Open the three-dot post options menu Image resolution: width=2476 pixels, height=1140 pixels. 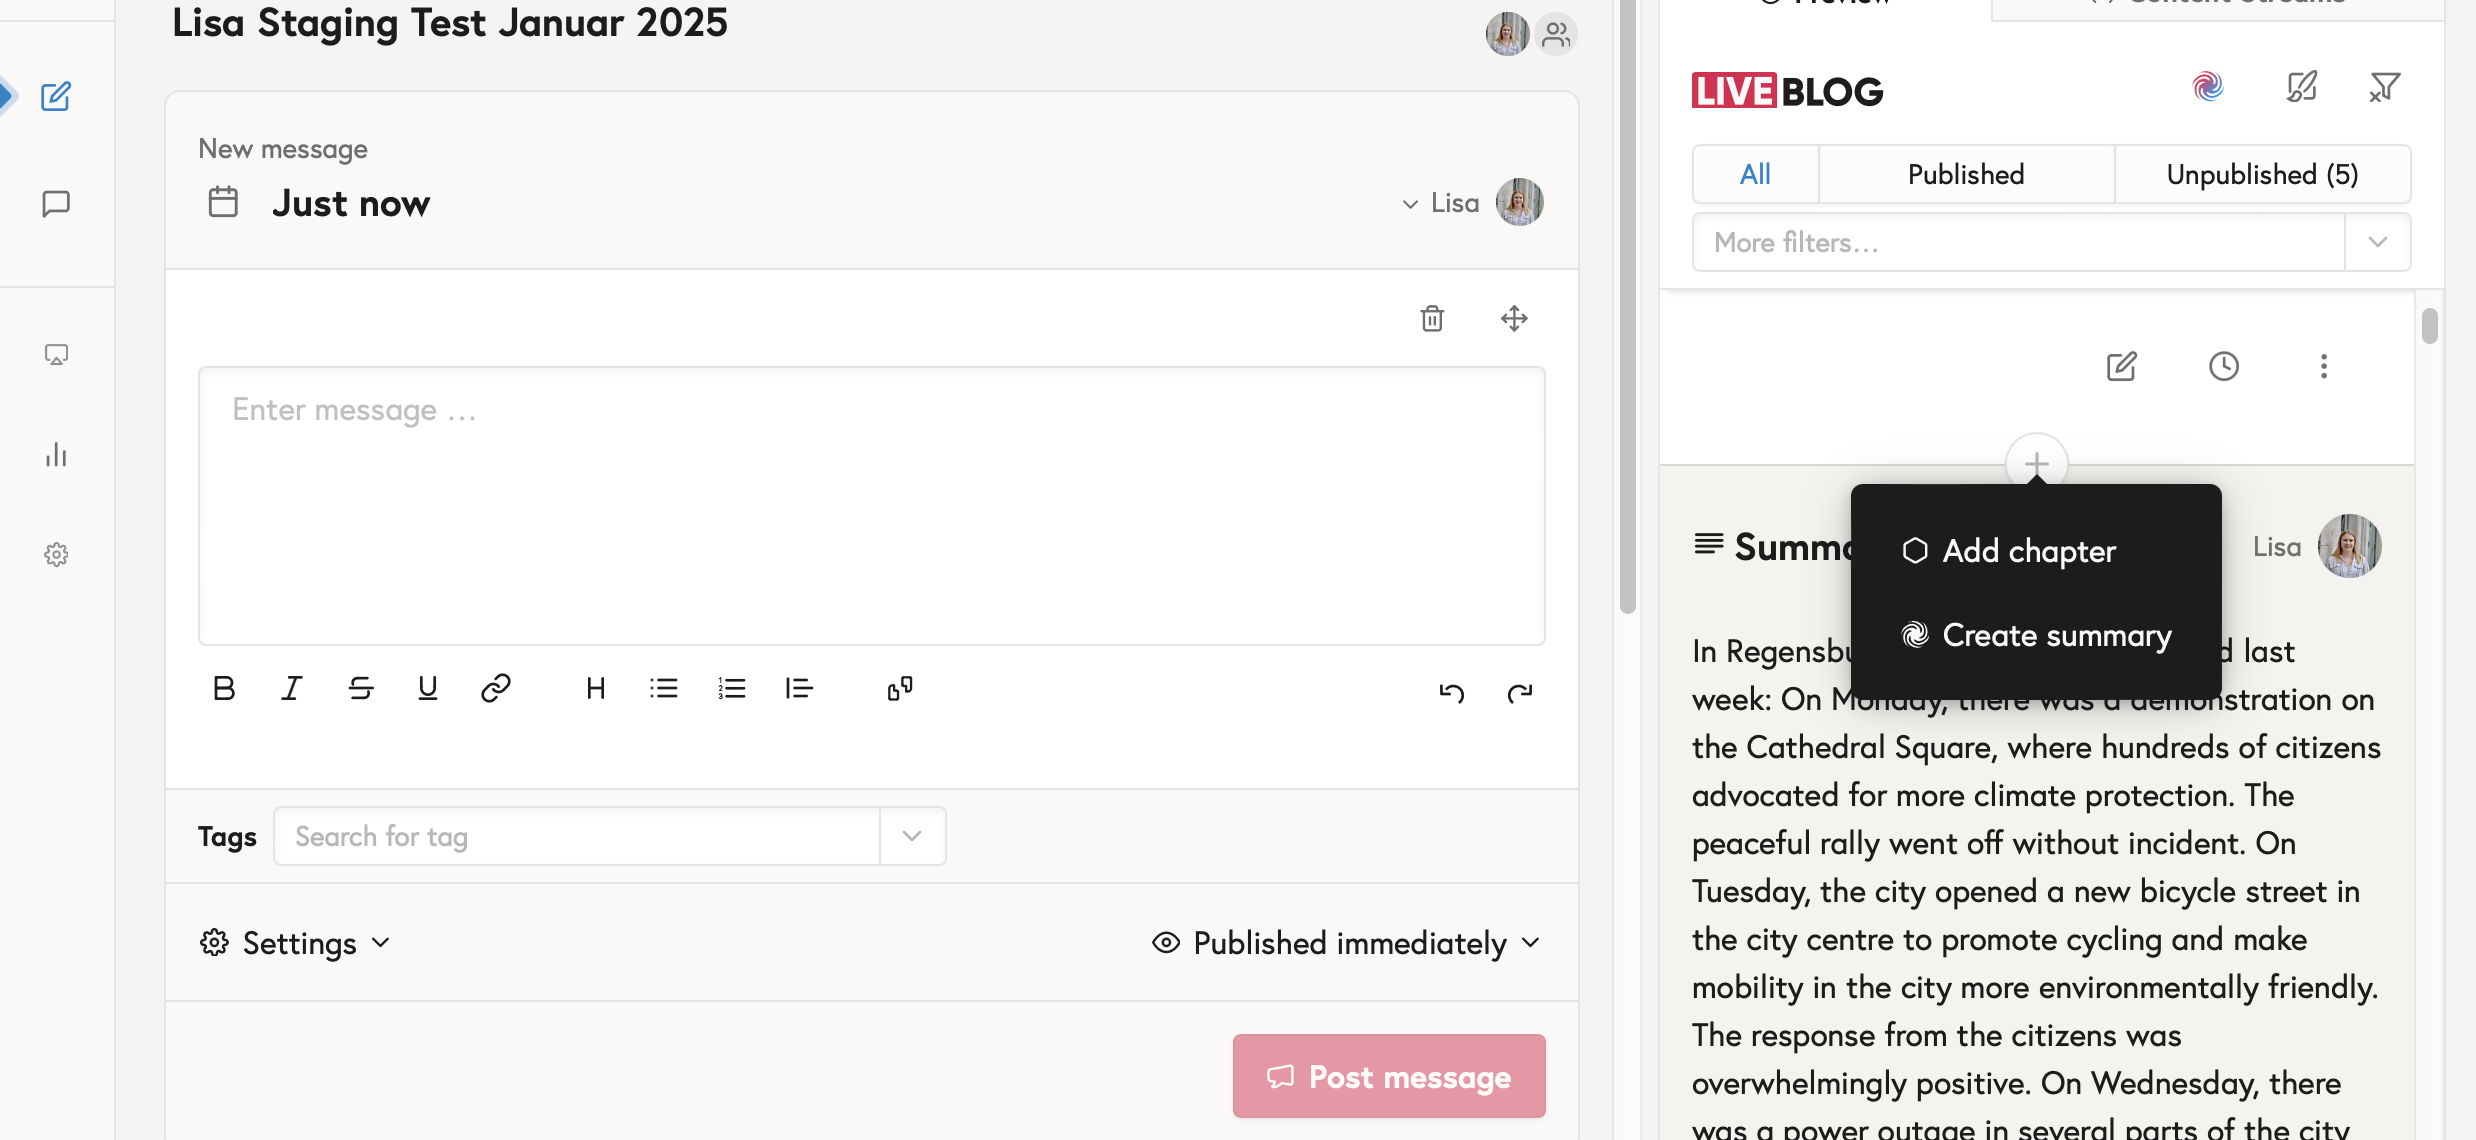pos(2323,366)
